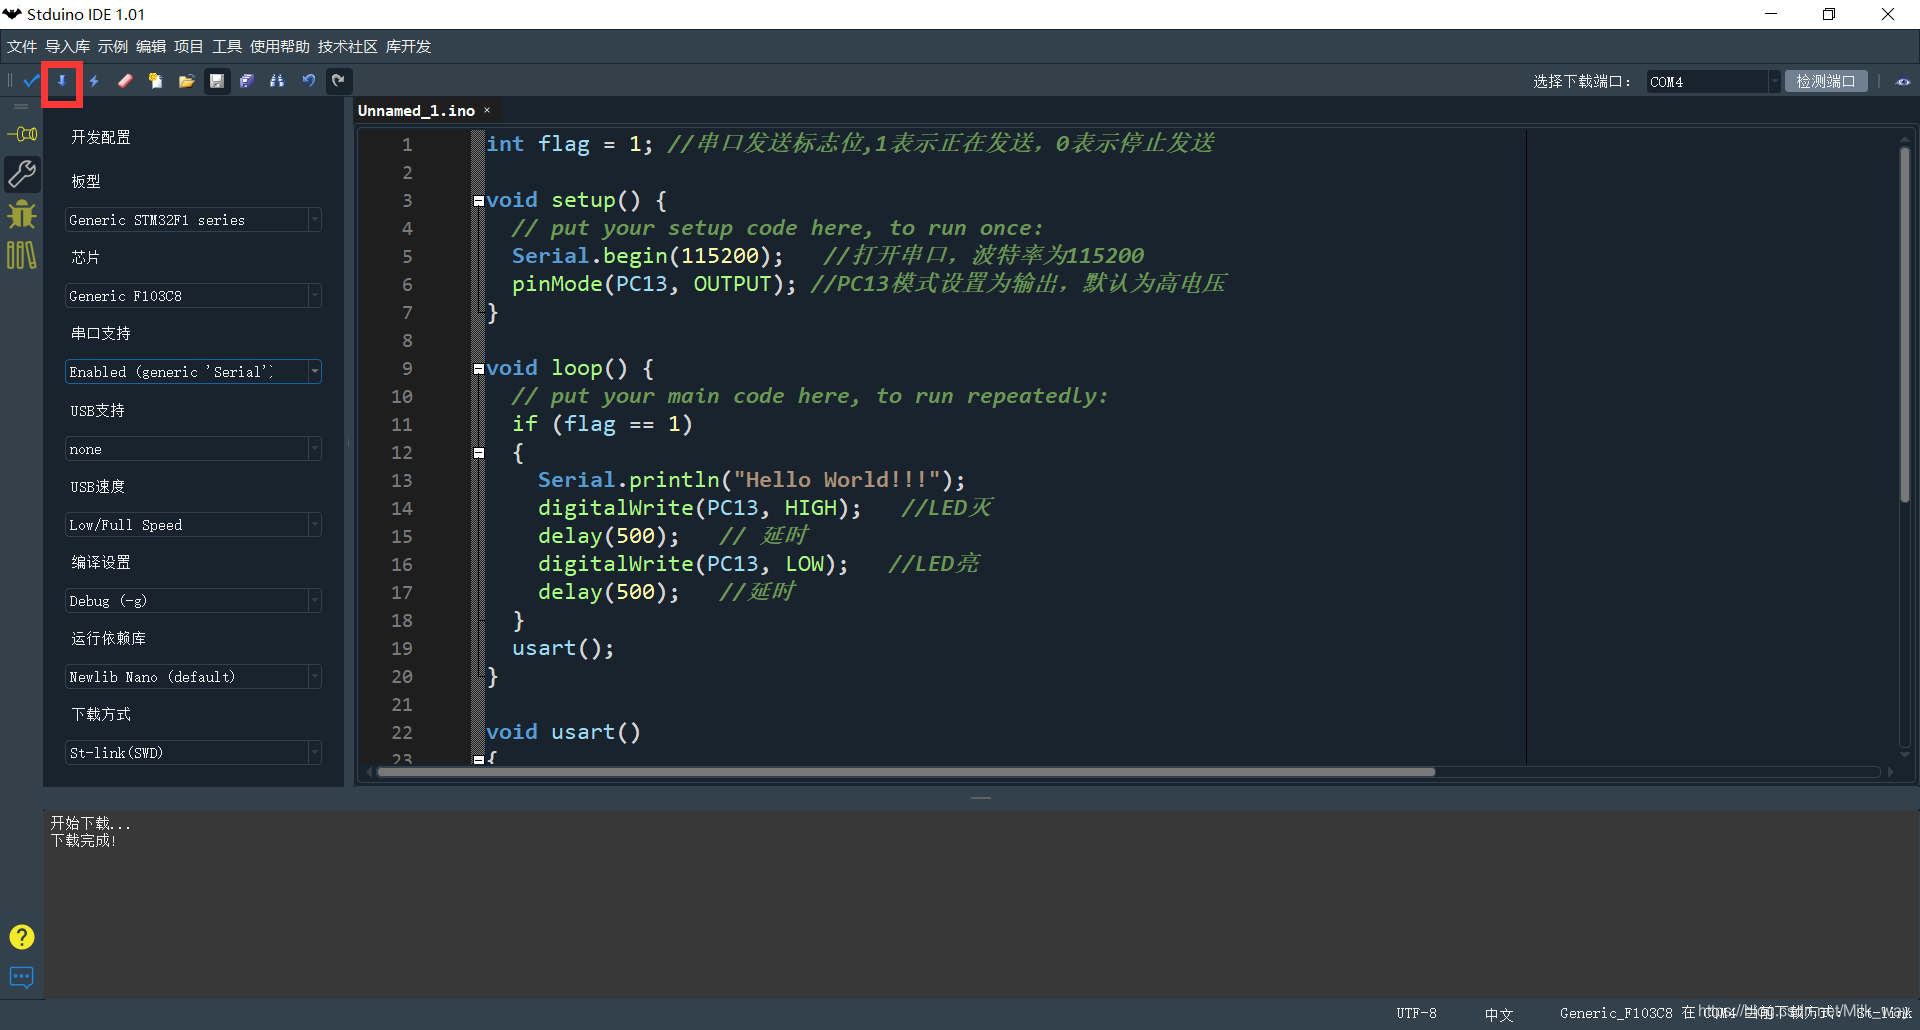Click the yellow pin sidebar icon
The width and height of the screenshot is (1920, 1030).
point(22,134)
